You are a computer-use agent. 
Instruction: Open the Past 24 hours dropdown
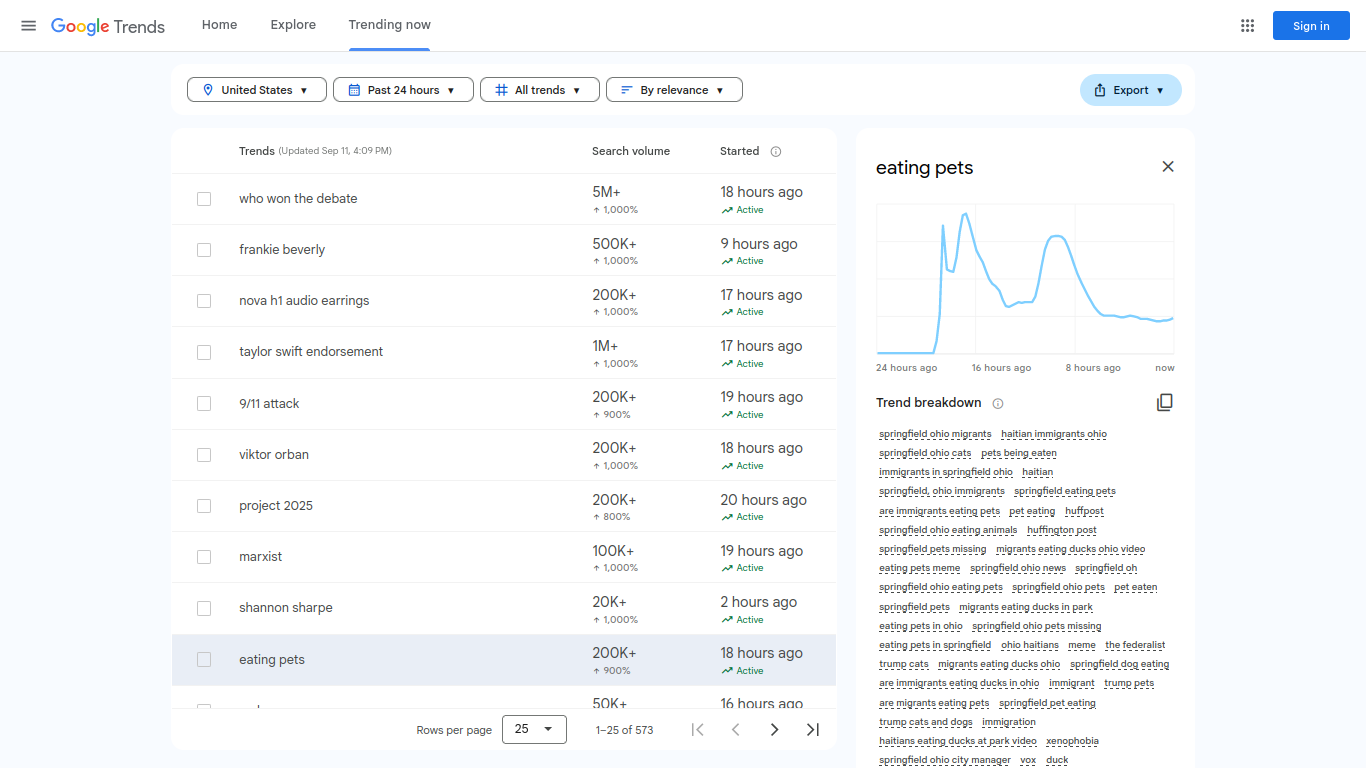point(403,90)
